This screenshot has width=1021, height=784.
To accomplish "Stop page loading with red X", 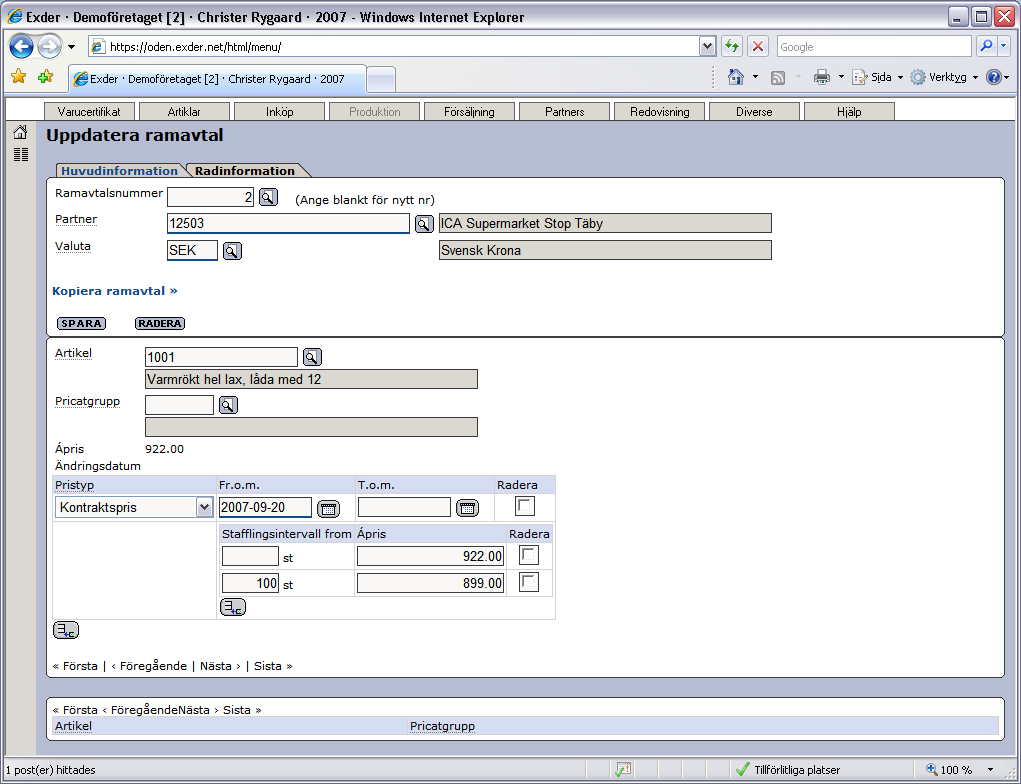I will click(758, 46).
